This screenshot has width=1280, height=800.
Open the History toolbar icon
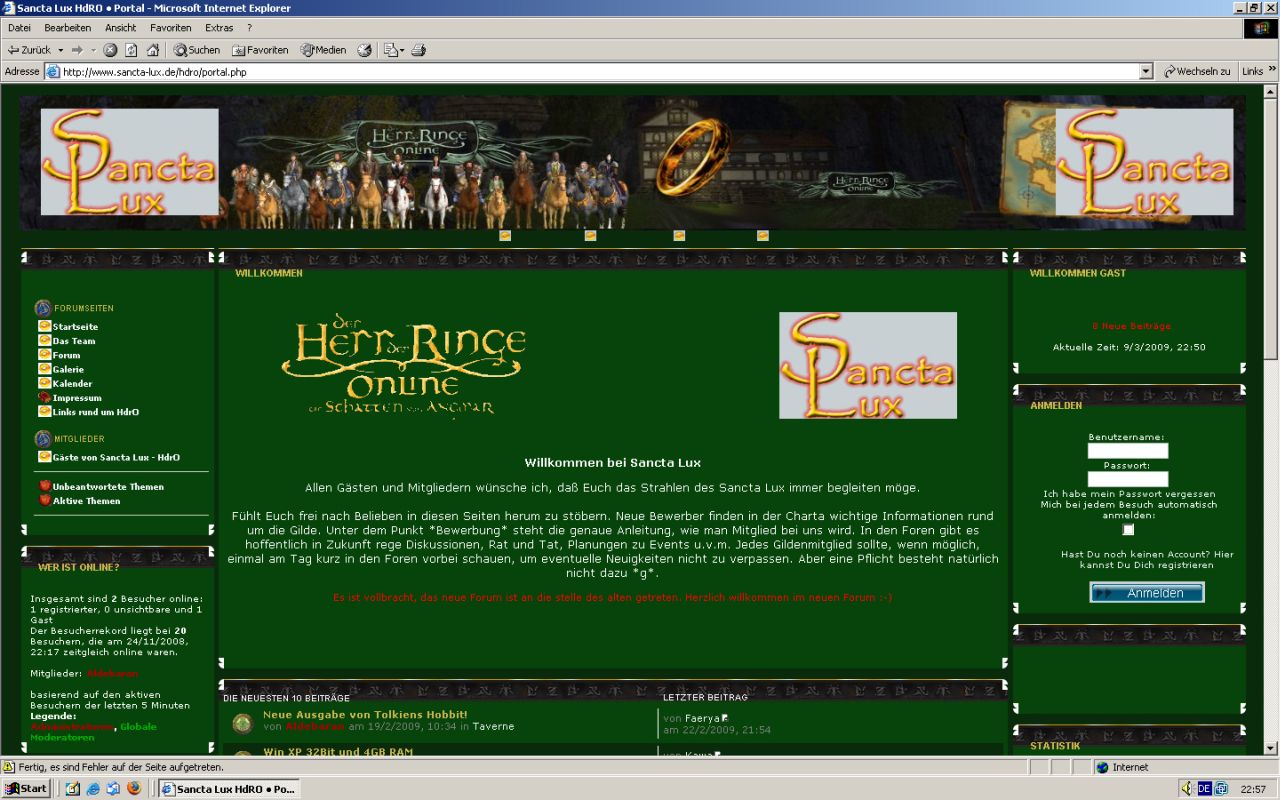pos(364,50)
